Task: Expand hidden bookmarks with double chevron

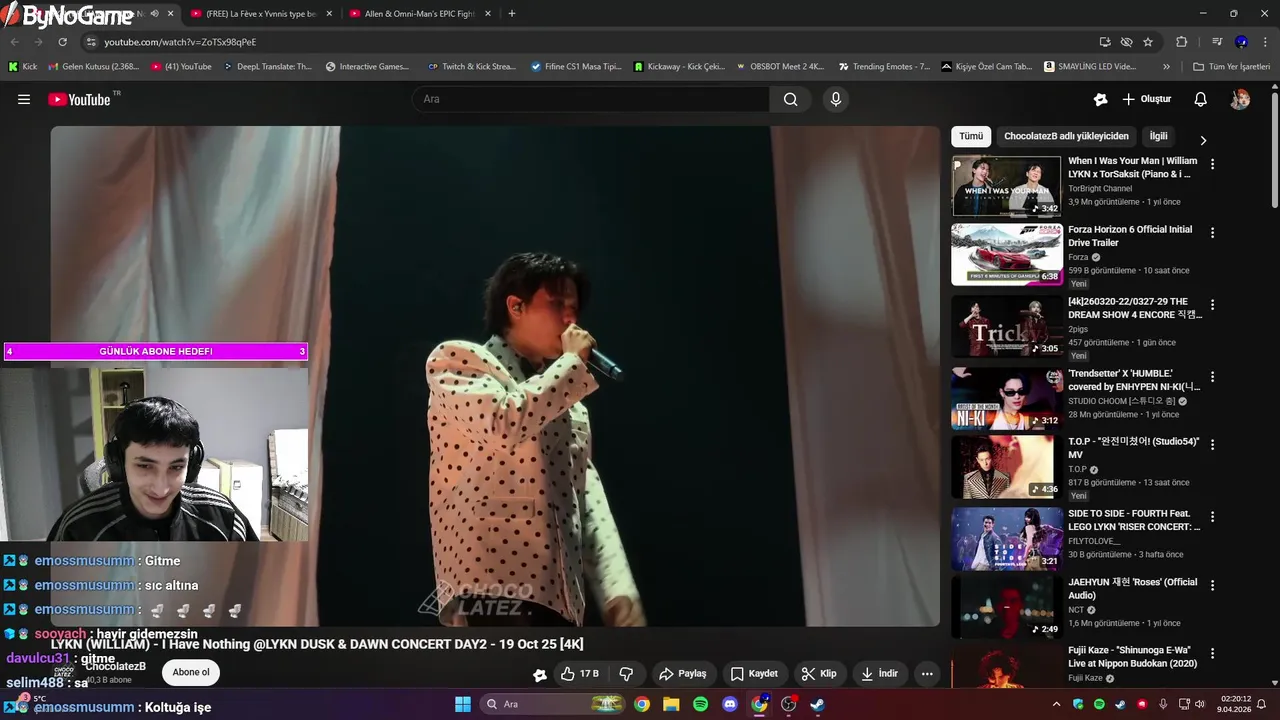Action: click(x=1166, y=67)
